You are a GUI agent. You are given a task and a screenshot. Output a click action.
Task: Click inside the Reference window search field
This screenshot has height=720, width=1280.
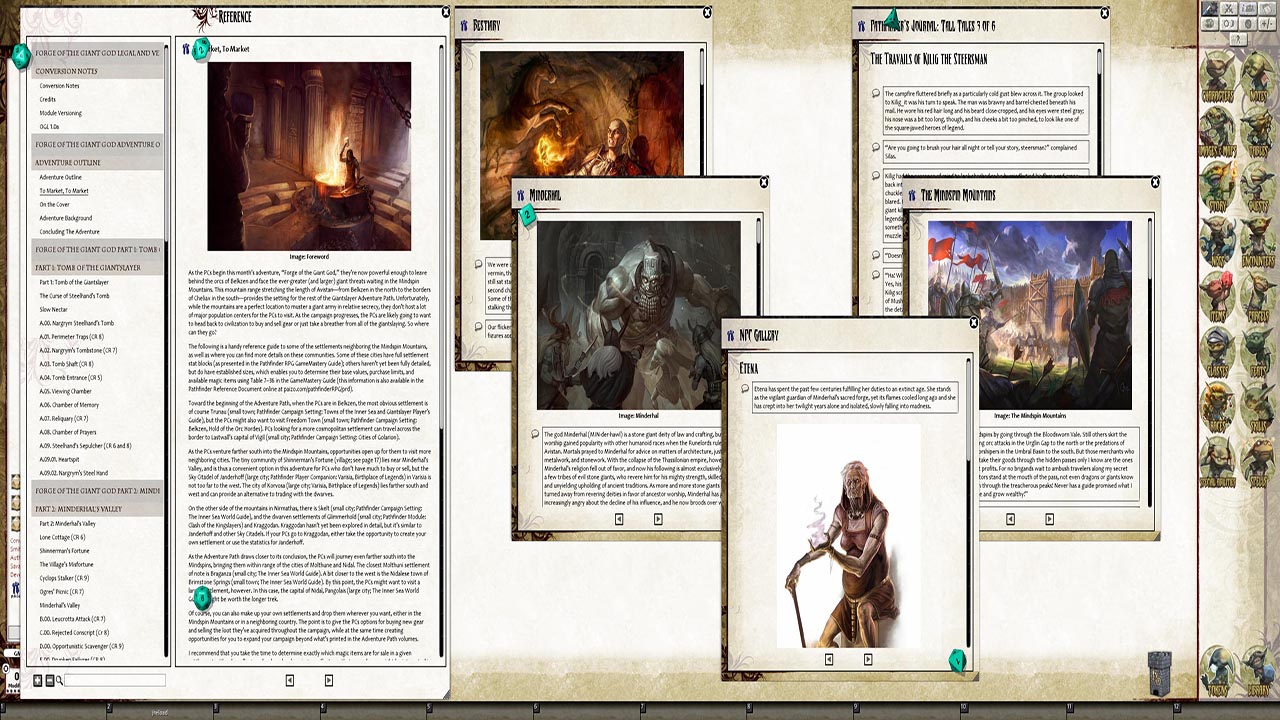tap(115, 680)
